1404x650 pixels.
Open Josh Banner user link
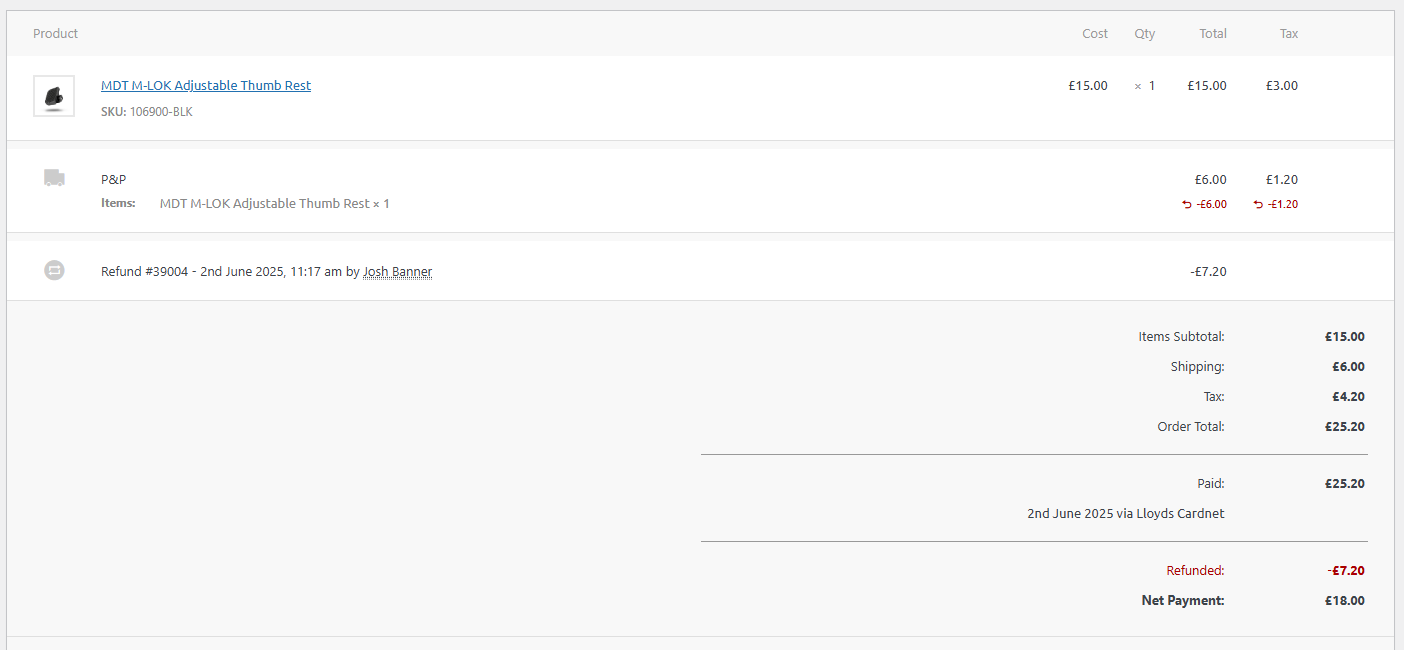pyautogui.click(x=397, y=272)
